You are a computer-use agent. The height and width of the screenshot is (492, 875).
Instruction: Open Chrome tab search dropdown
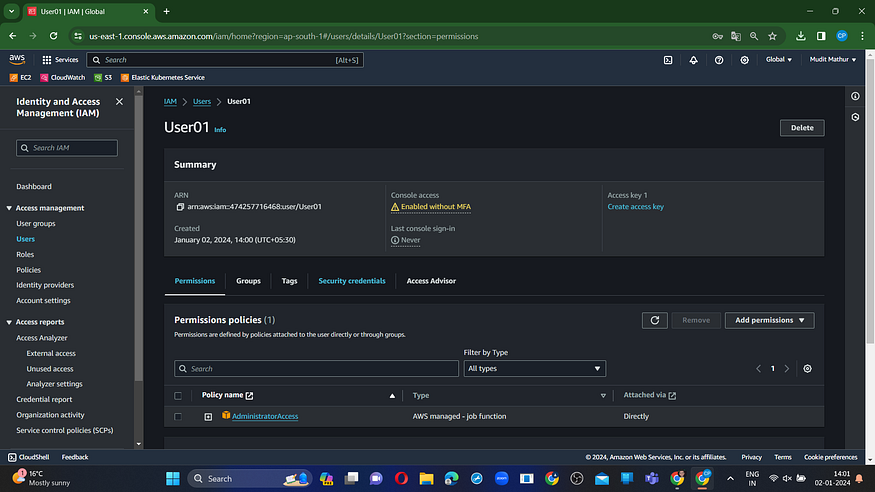coord(11,11)
